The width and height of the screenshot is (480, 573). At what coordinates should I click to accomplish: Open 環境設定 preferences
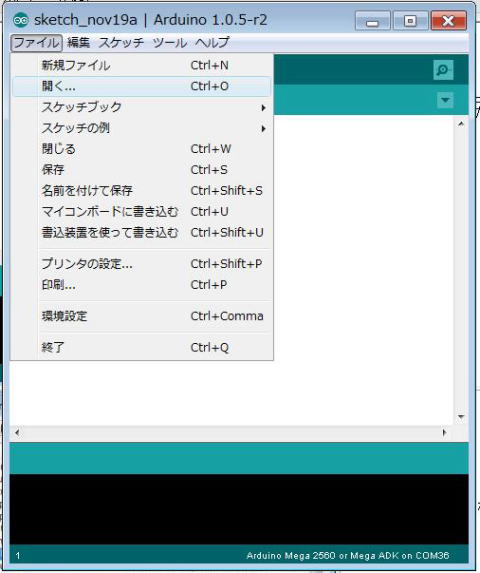point(142,316)
